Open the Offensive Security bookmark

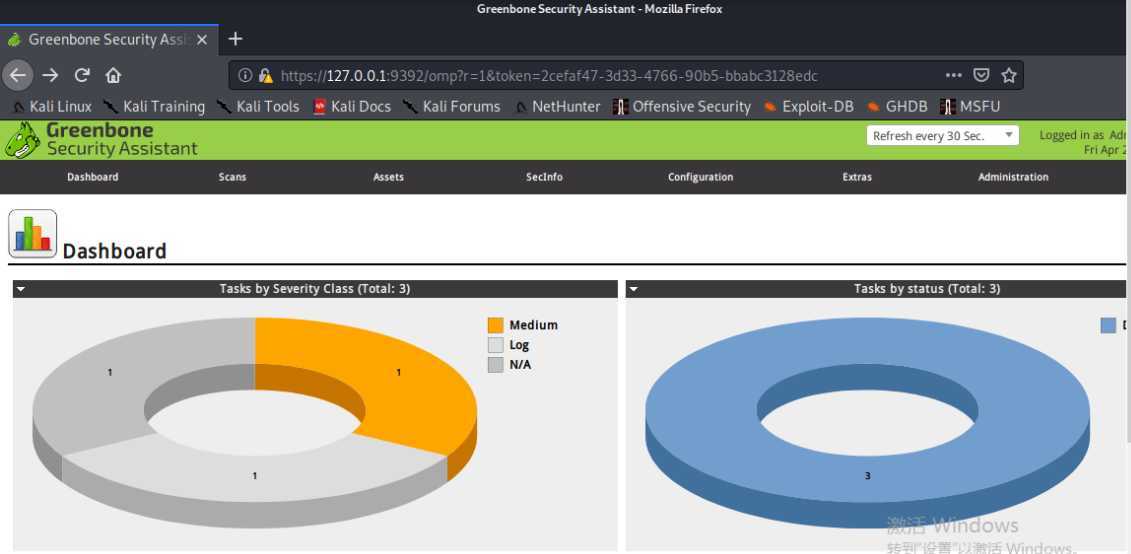pyautogui.click(x=682, y=107)
